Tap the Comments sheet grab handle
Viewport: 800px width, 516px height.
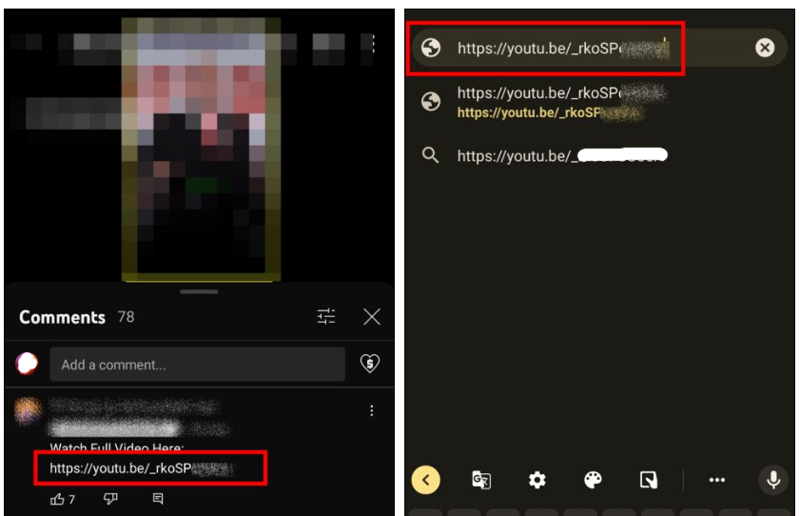[199, 292]
